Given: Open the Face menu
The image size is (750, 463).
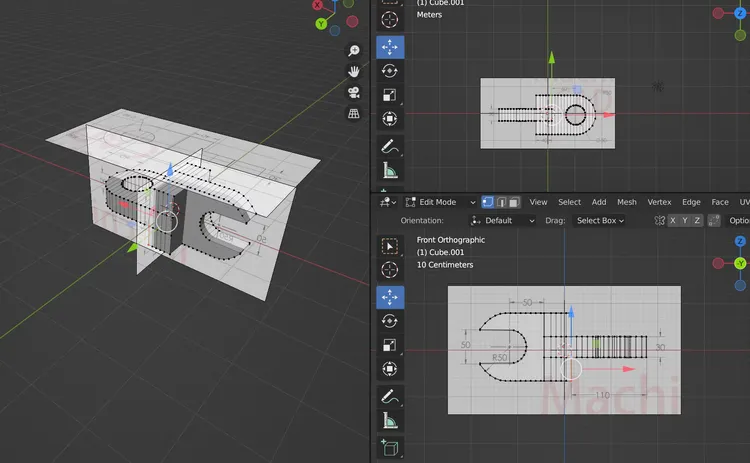Looking at the screenshot, I should tap(720, 202).
